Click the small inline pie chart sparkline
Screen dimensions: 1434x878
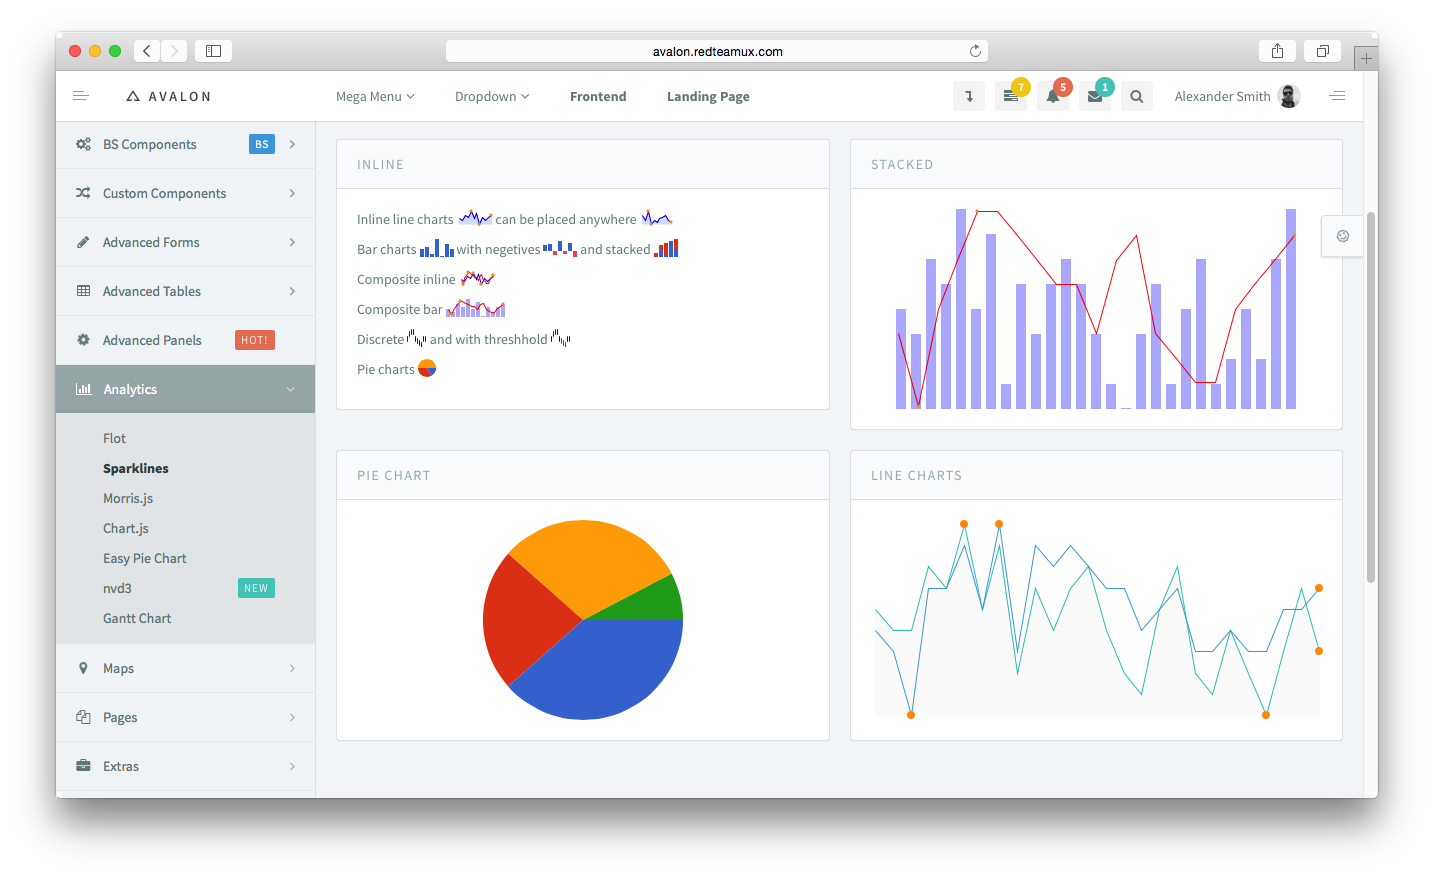pyautogui.click(x=427, y=368)
